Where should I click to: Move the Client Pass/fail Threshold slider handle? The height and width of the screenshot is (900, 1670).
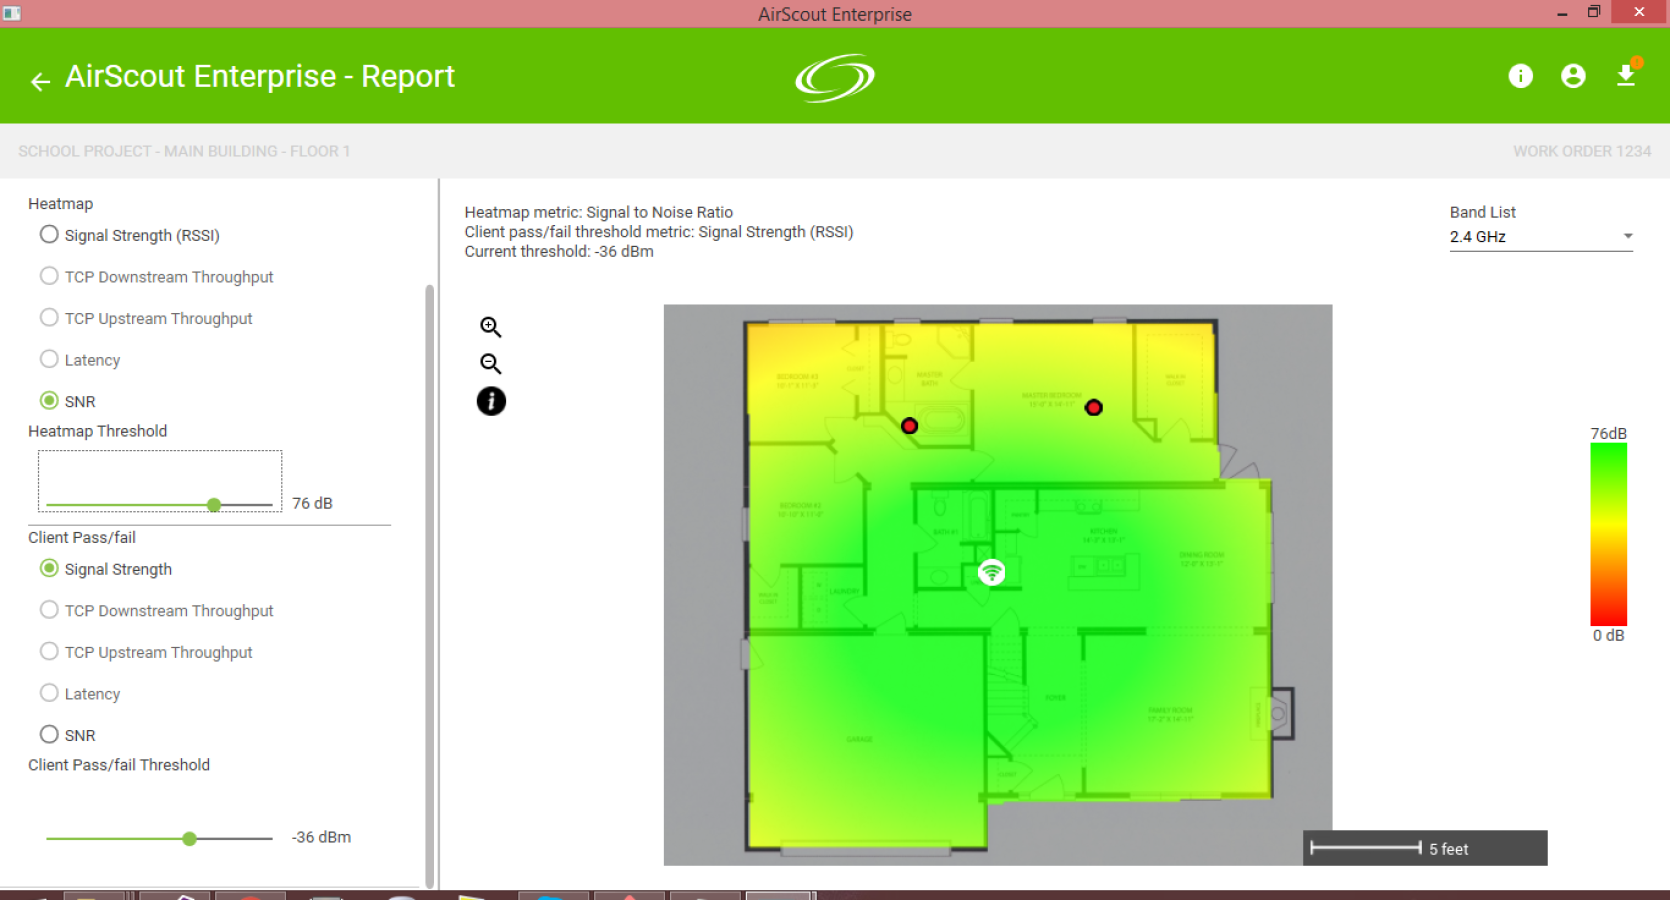tap(189, 839)
